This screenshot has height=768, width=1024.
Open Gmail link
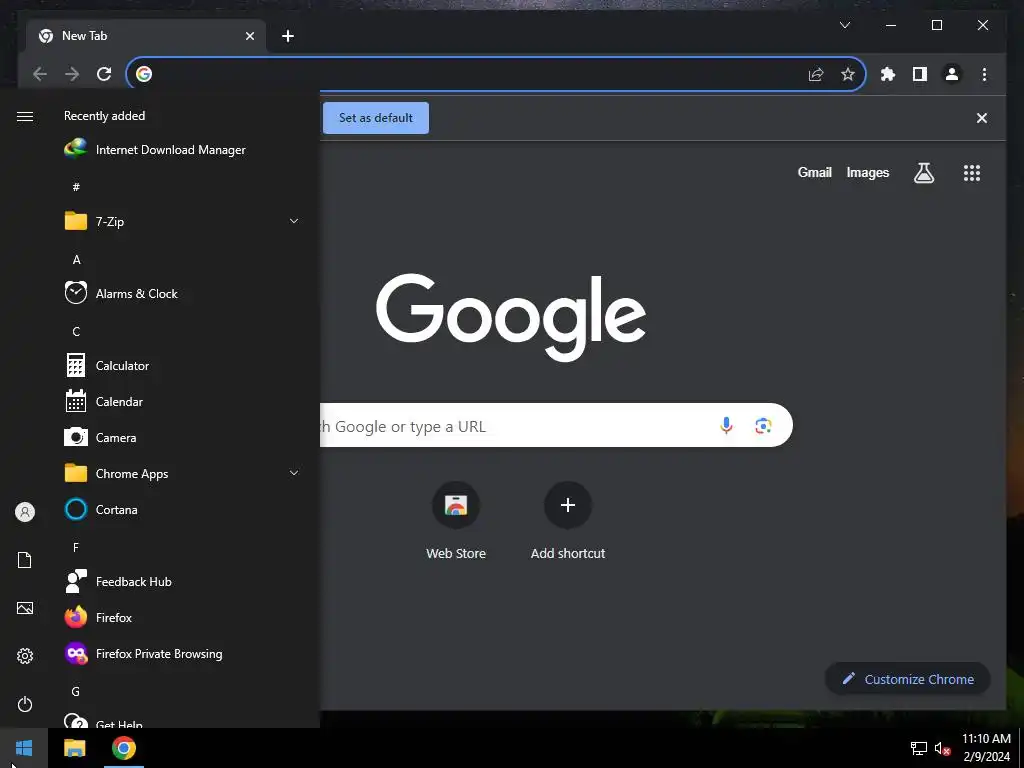[x=814, y=172]
